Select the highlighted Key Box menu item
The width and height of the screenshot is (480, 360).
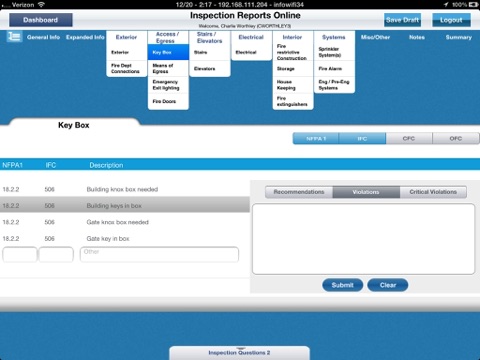coord(168,52)
